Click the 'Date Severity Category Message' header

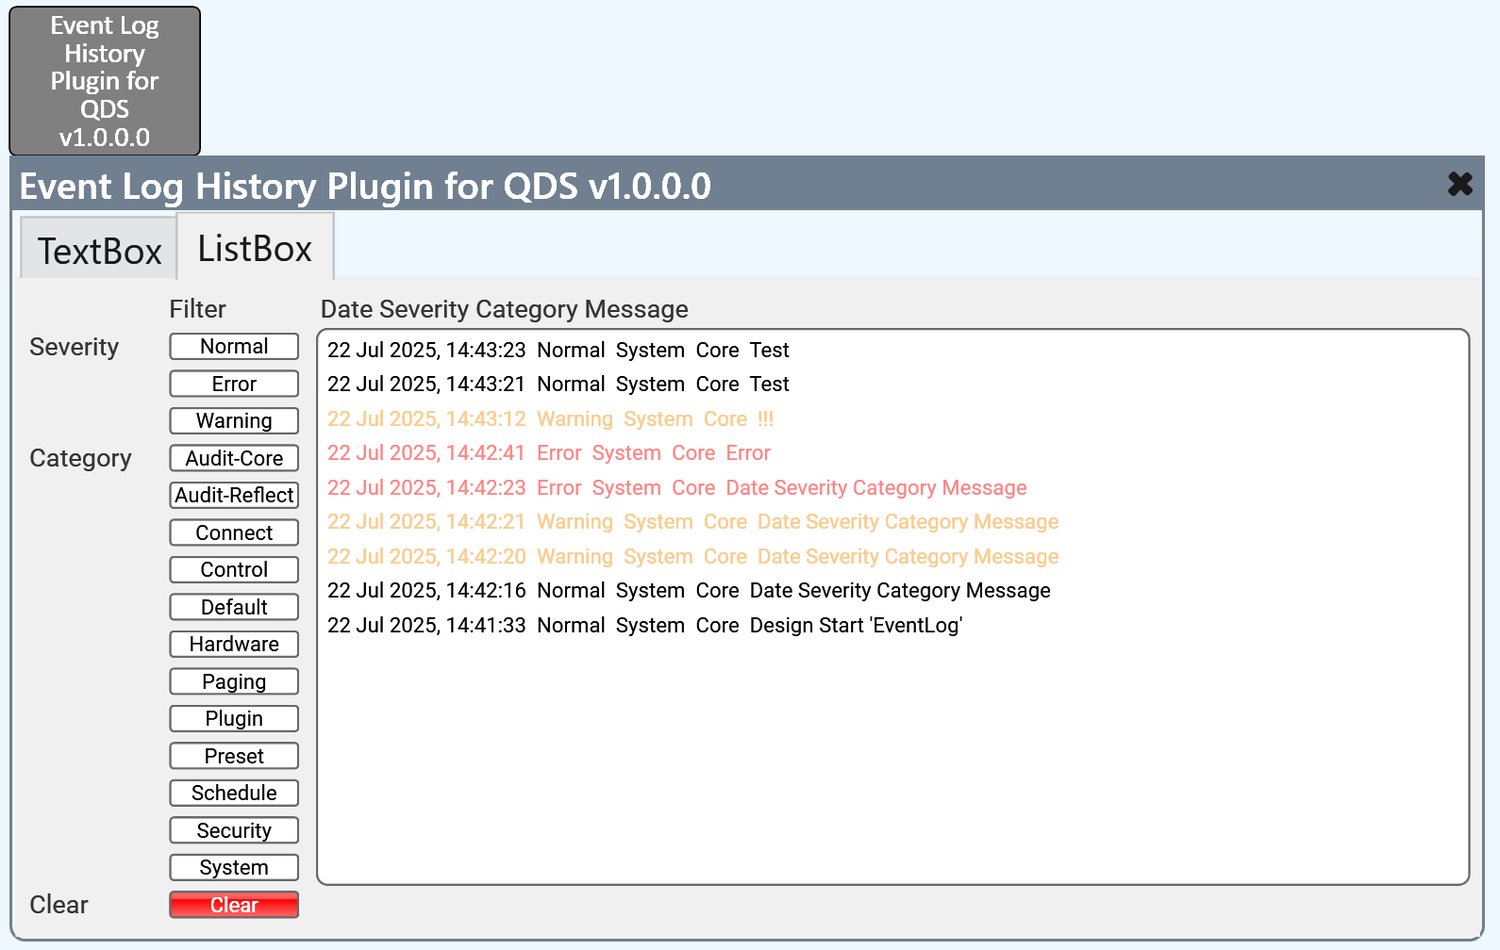tap(504, 309)
